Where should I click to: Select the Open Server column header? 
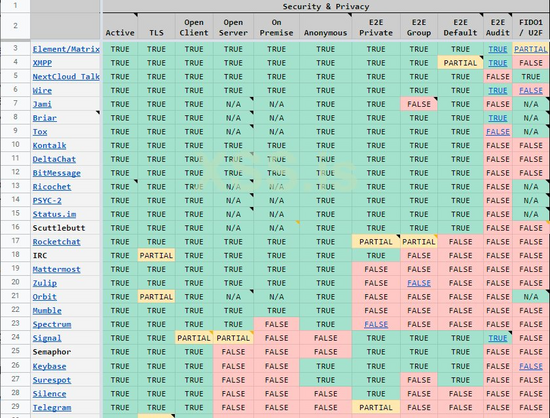point(233,27)
